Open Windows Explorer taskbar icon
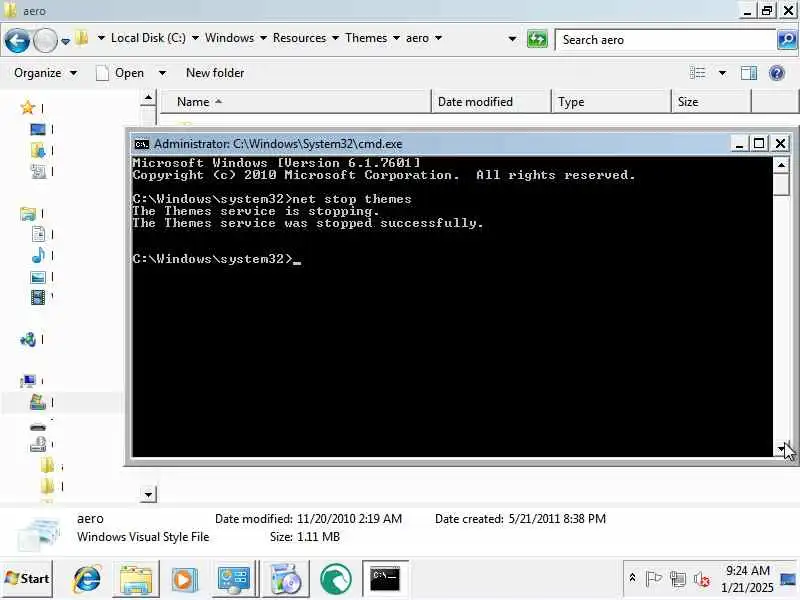The image size is (800, 600). (x=135, y=579)
